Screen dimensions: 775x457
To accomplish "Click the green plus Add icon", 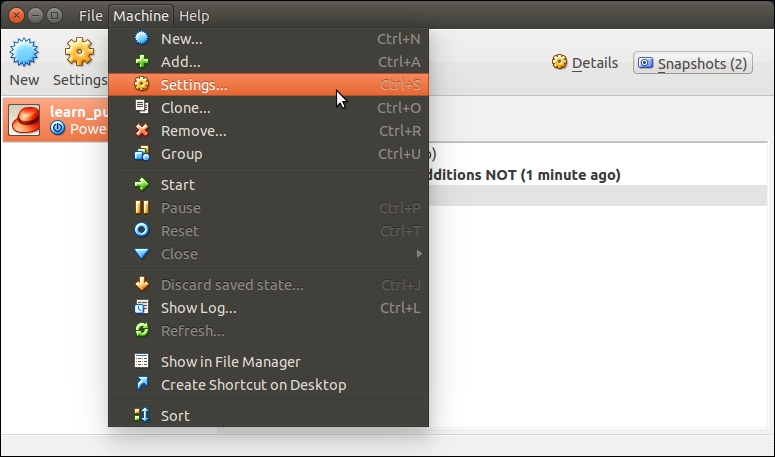I will (142, 62).
